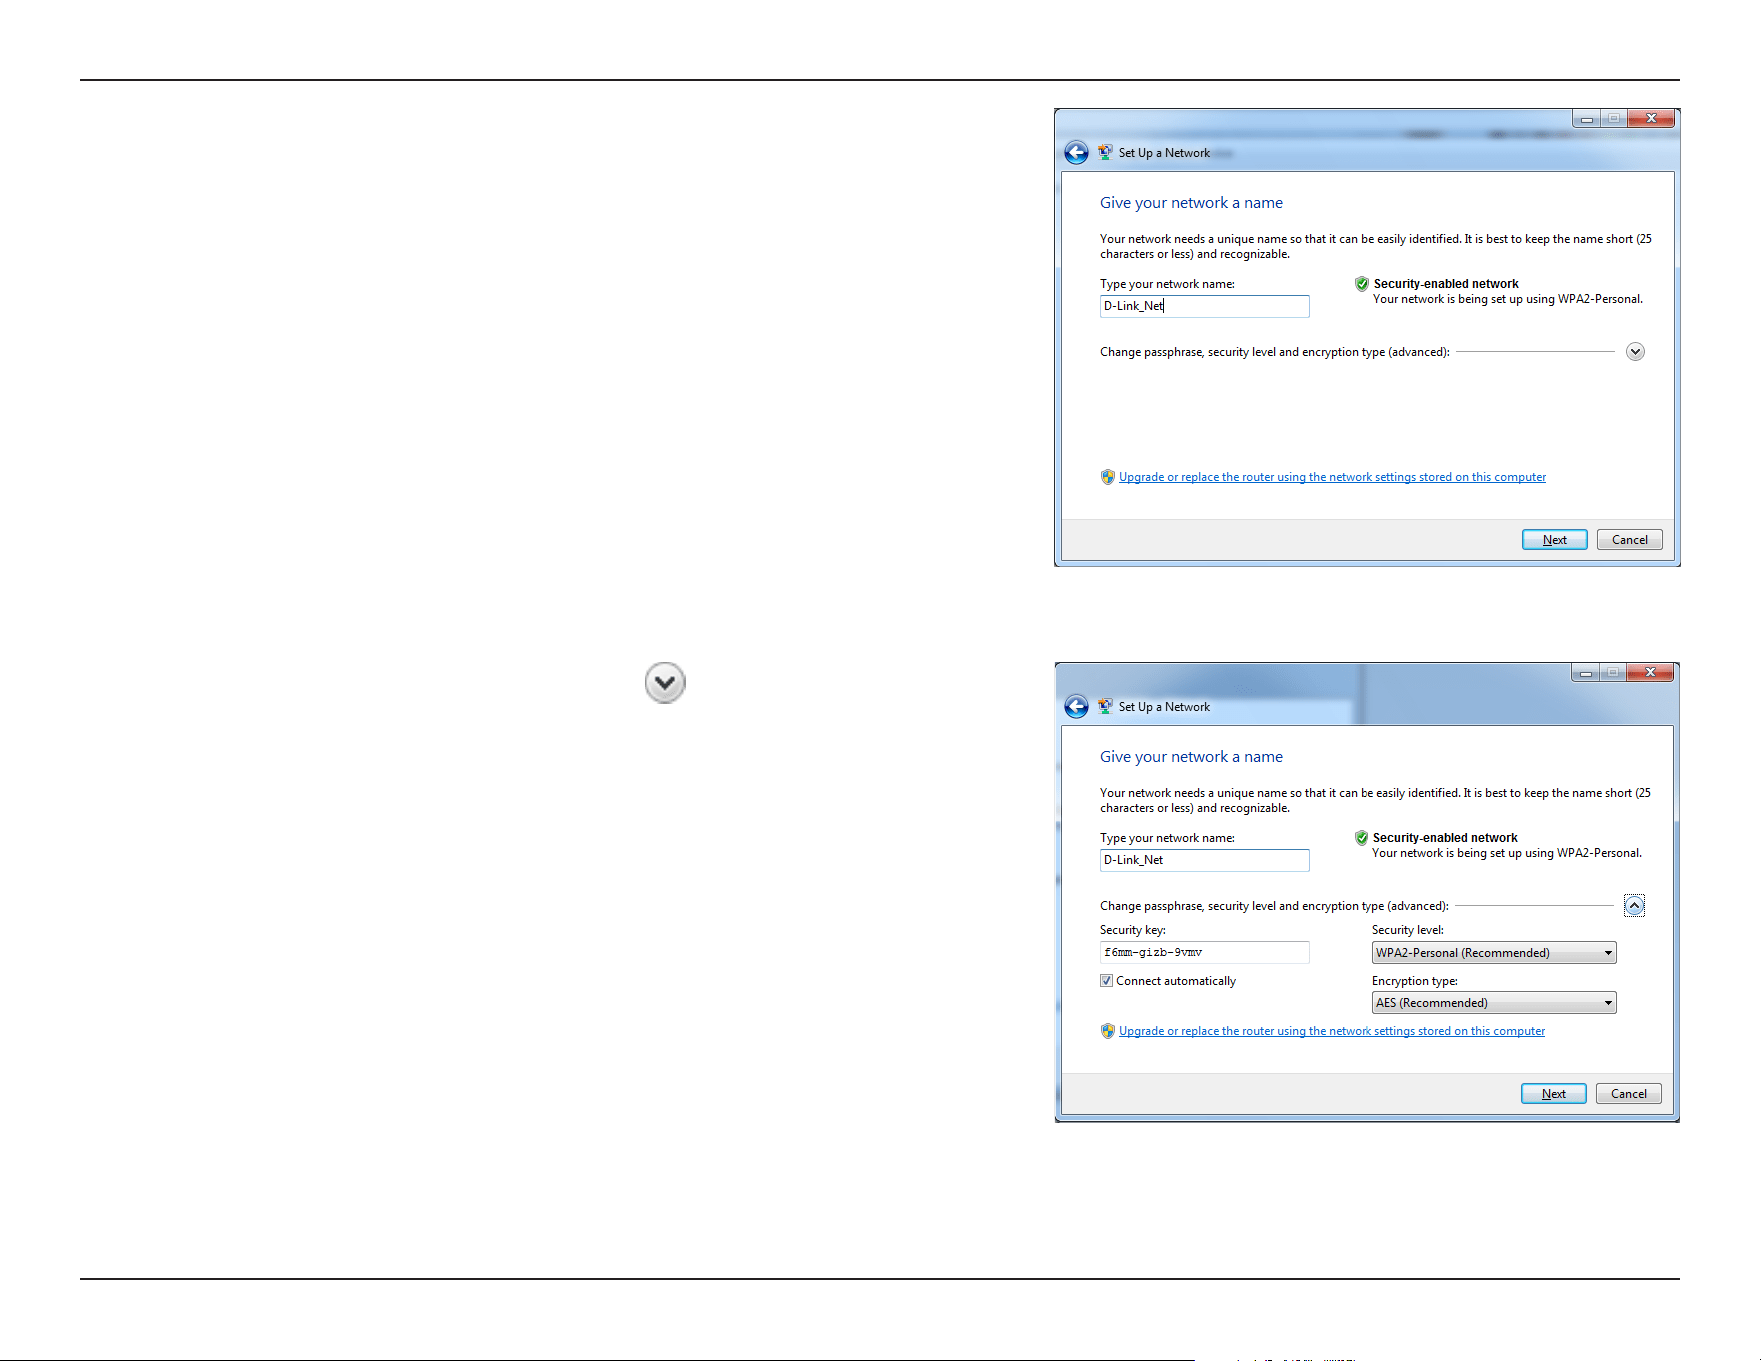Click the large standalone chevron-down icon in the page
This screenshot has width=1761, height=1361.
665,683
